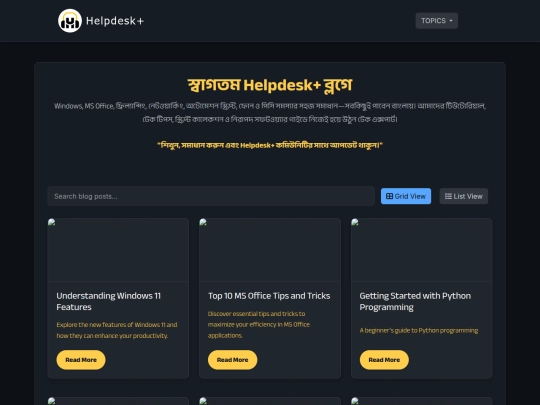Click the Helpdesk+ brand name link
The width and height of the screenshot is (540, 405).
[x=115, y=21]
